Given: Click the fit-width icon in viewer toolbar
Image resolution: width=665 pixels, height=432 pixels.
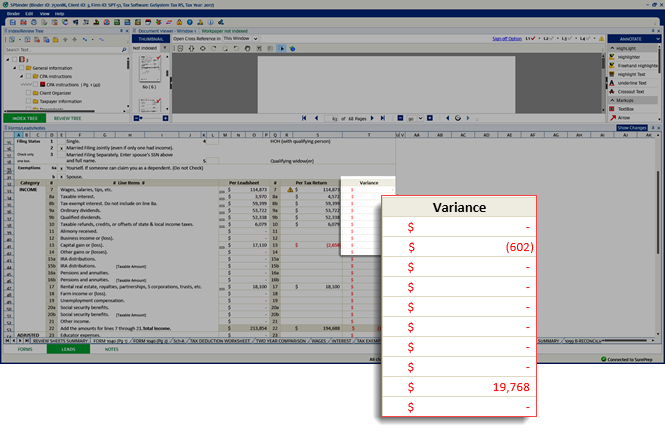Looking at the screenshot, I should point(203,48).
